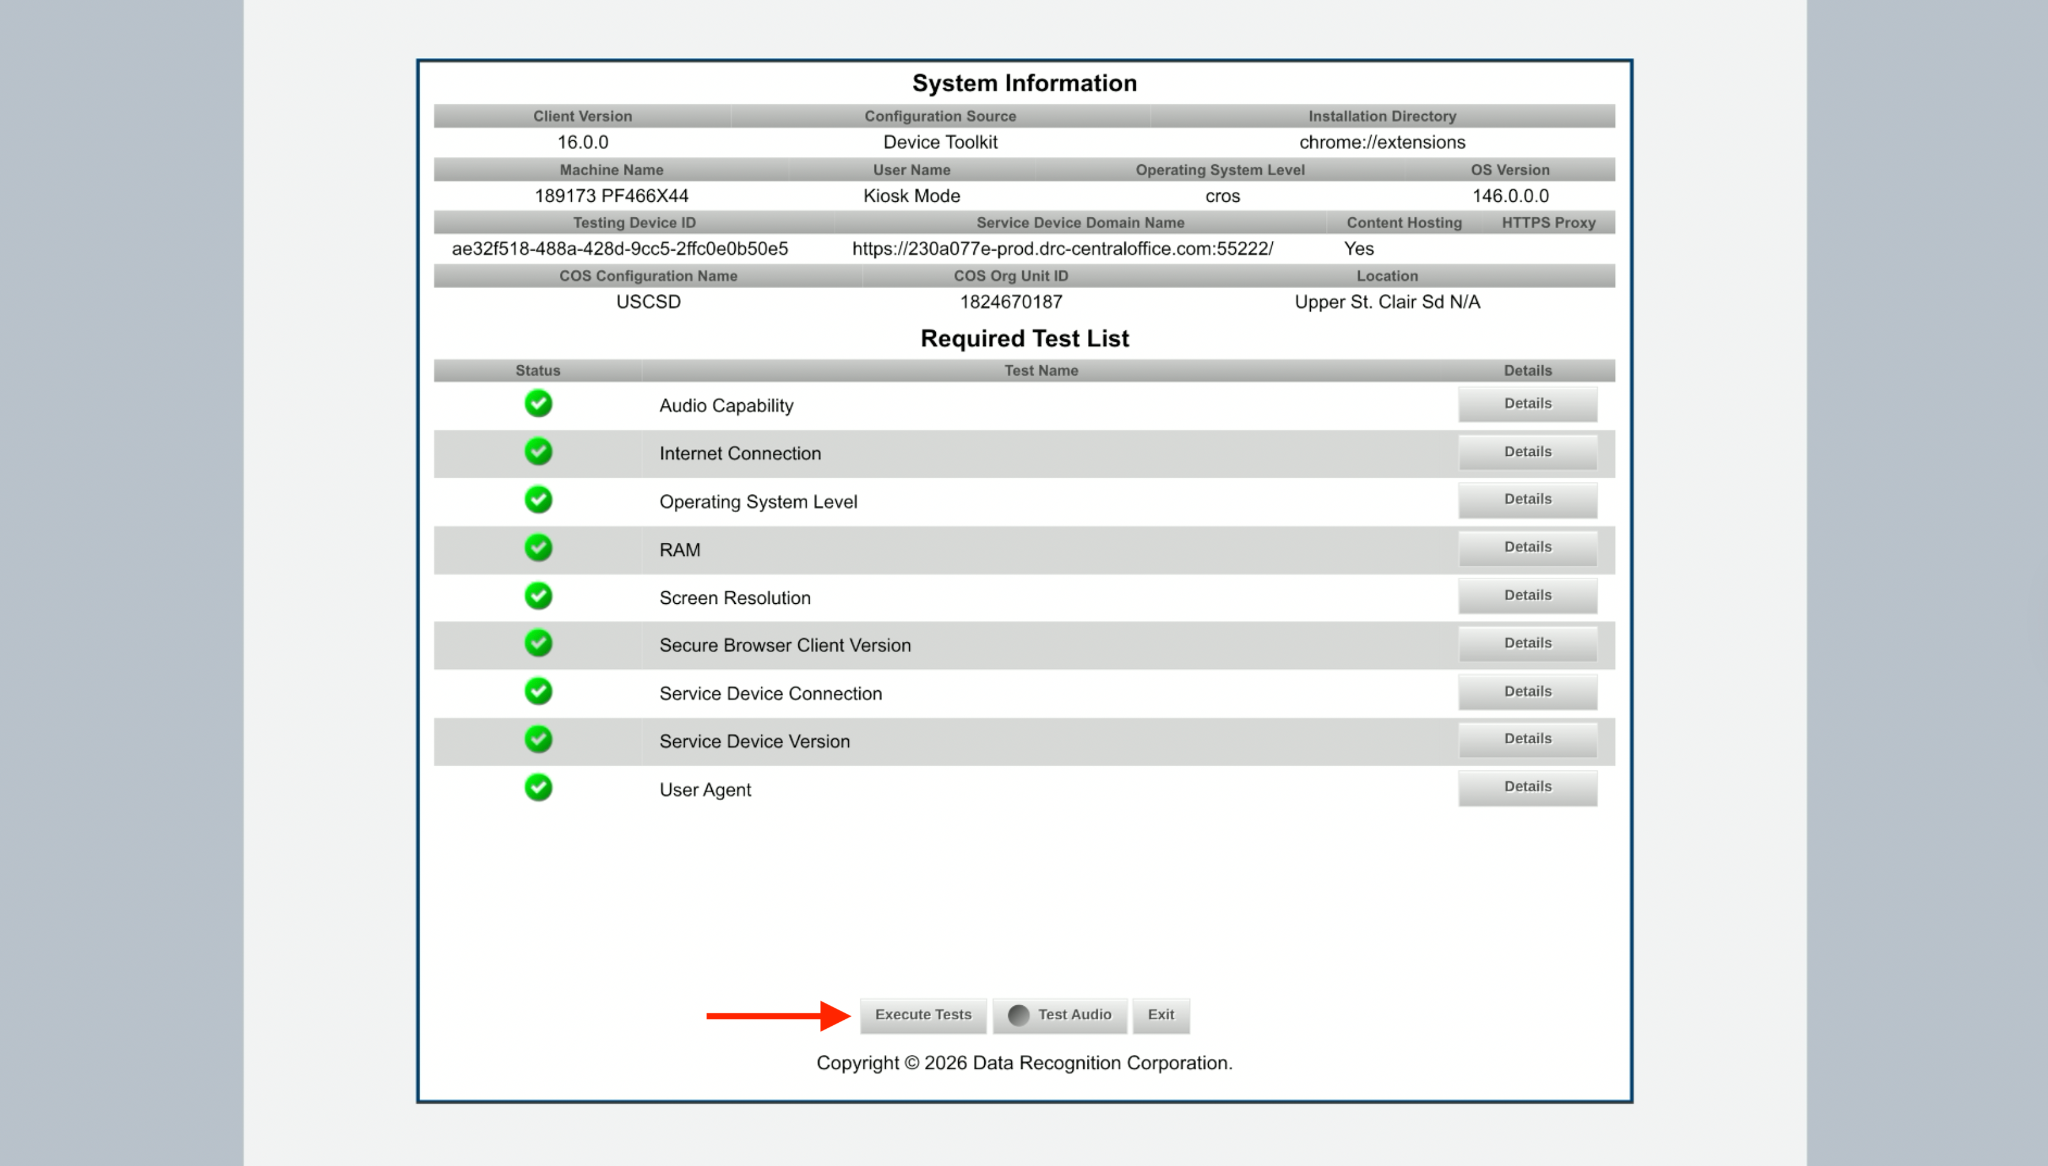This screenshot has width=2048, height=1166.
Task: Click Operating System Level green check icon
Action: pos(538,500)
